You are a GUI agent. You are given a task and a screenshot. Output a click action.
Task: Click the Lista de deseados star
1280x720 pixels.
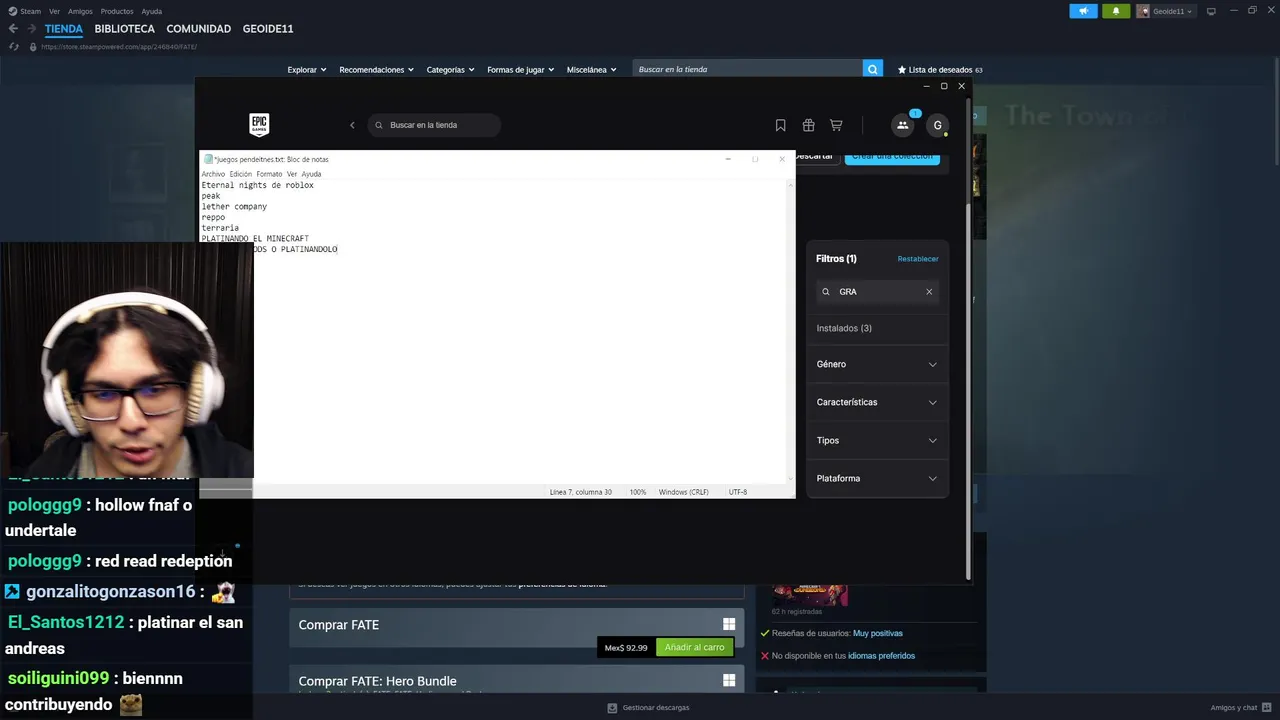coord(902,70)
